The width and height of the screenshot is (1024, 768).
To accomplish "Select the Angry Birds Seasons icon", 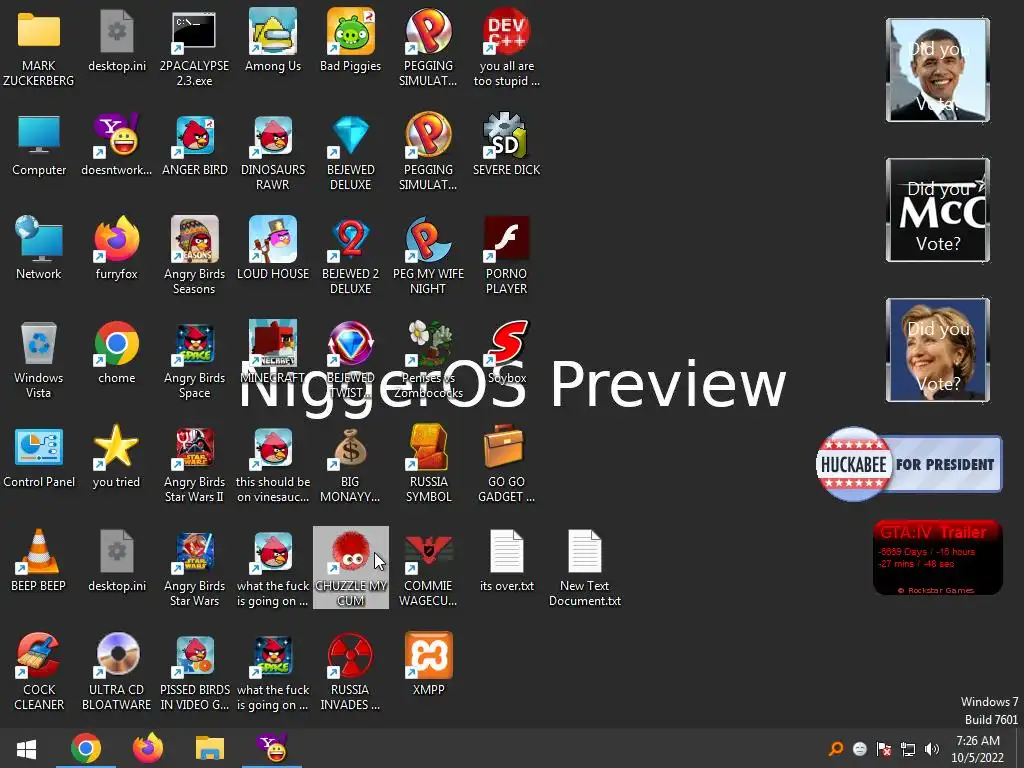I will (x=195, y=238).
